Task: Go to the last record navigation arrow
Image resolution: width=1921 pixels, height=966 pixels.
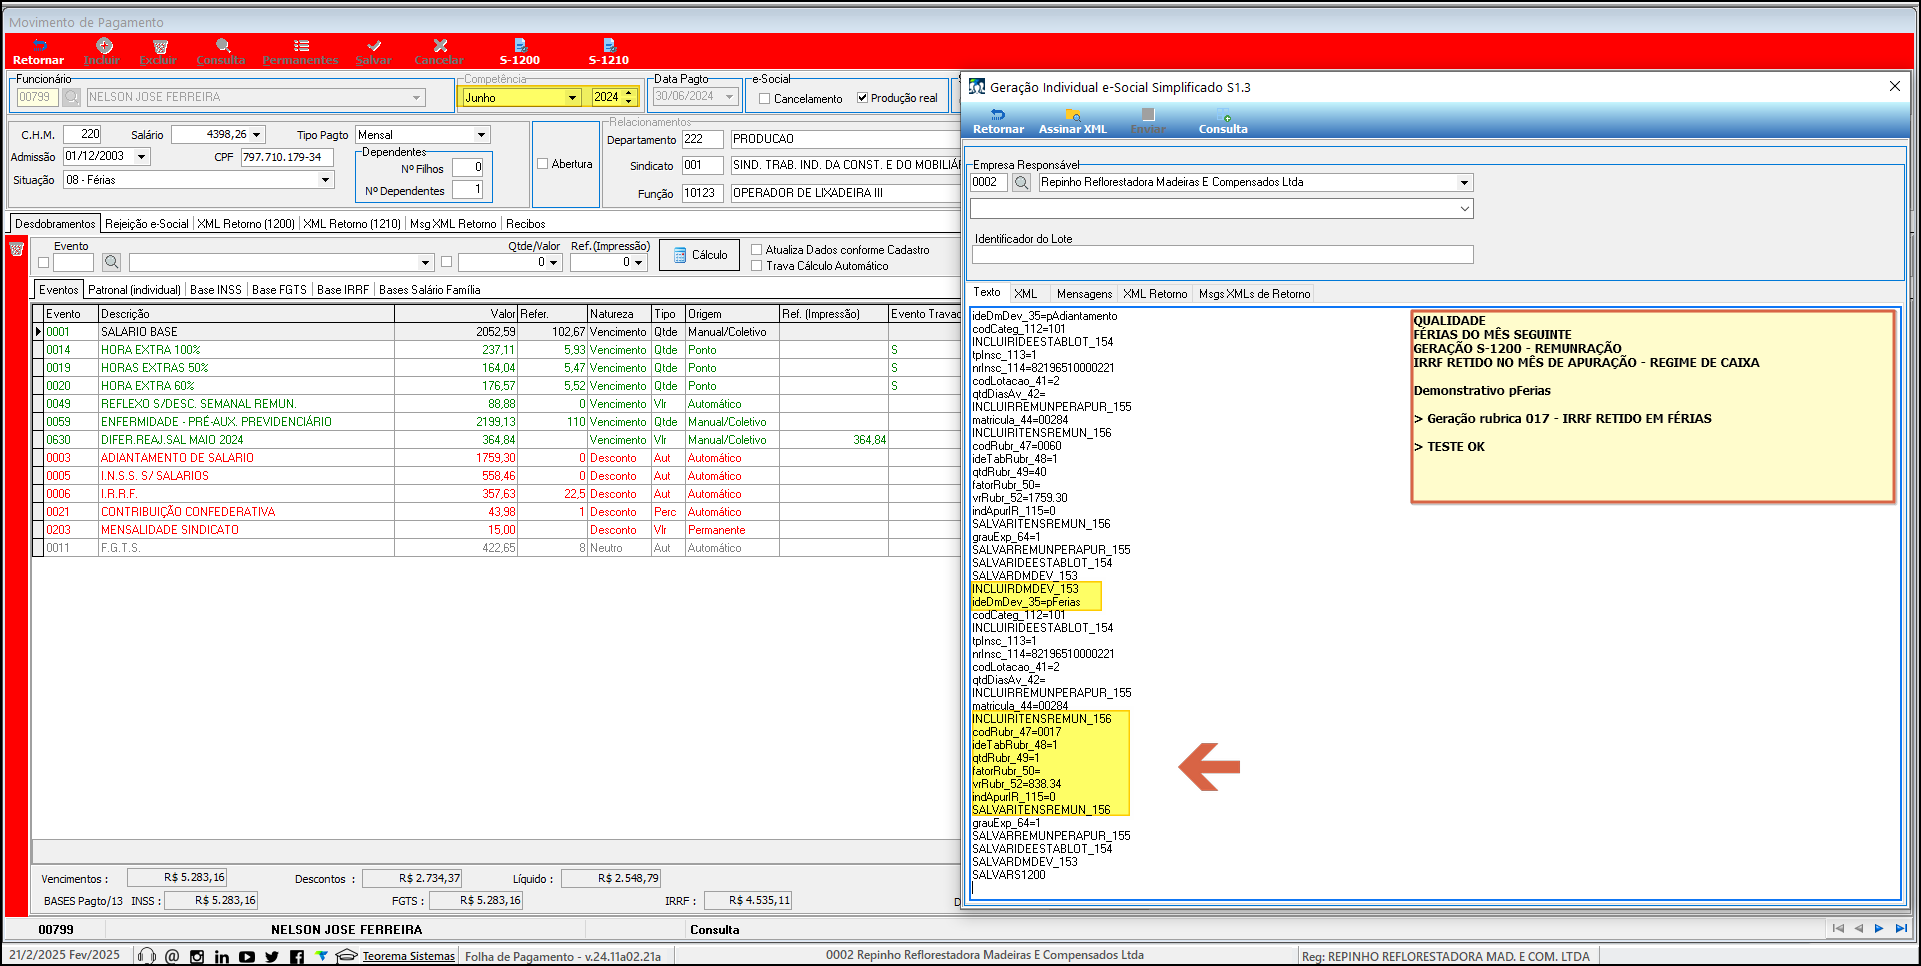Action: click(x=1900, y=928)
